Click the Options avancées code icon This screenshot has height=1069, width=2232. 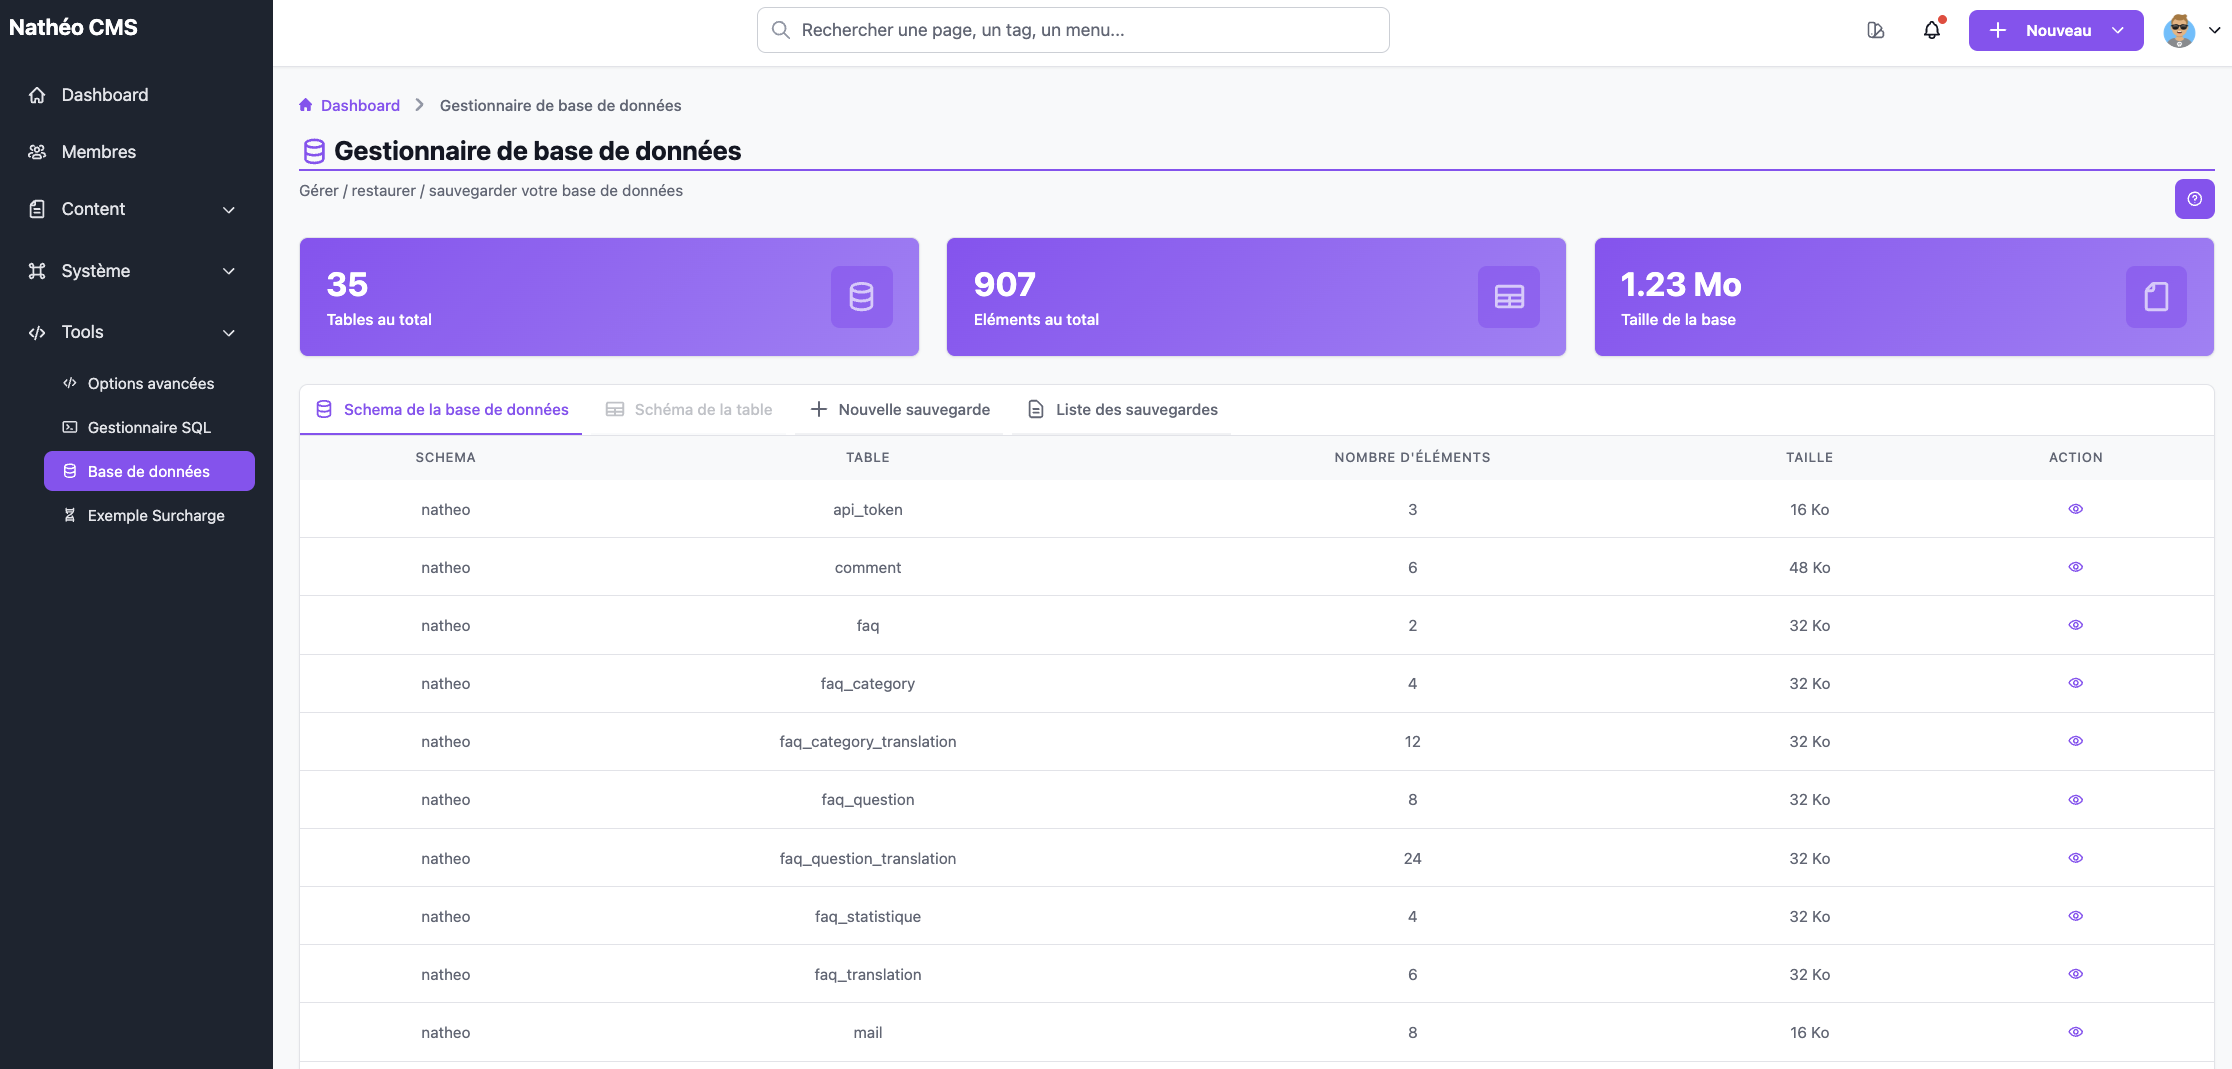point(69,383)
